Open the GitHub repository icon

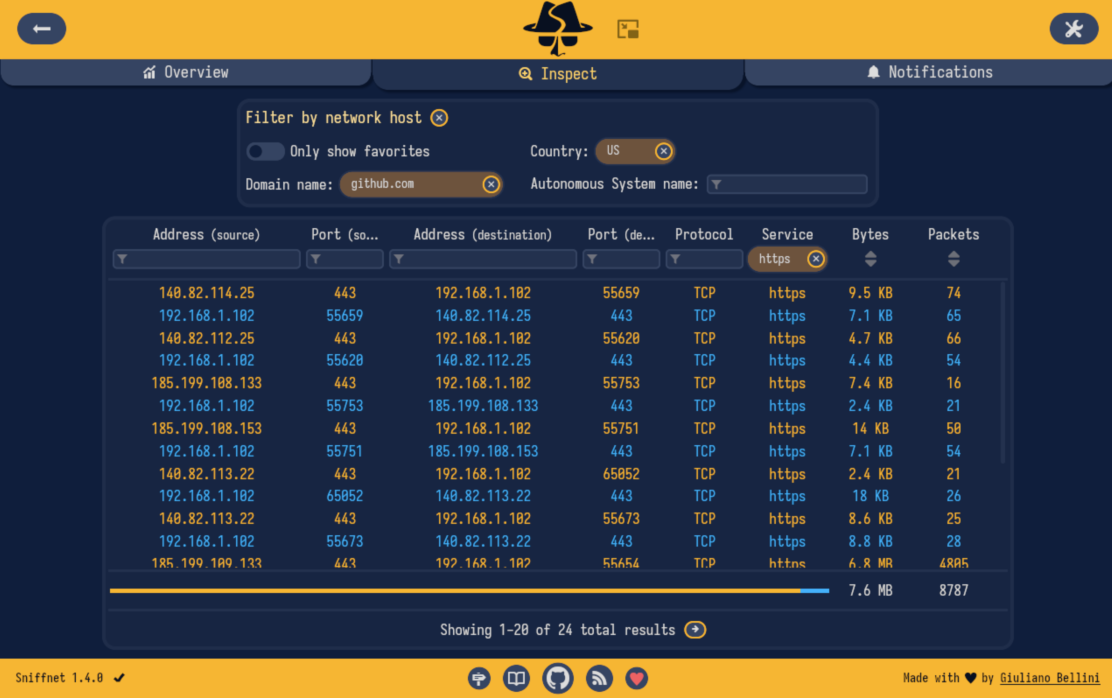coord(558,678)
